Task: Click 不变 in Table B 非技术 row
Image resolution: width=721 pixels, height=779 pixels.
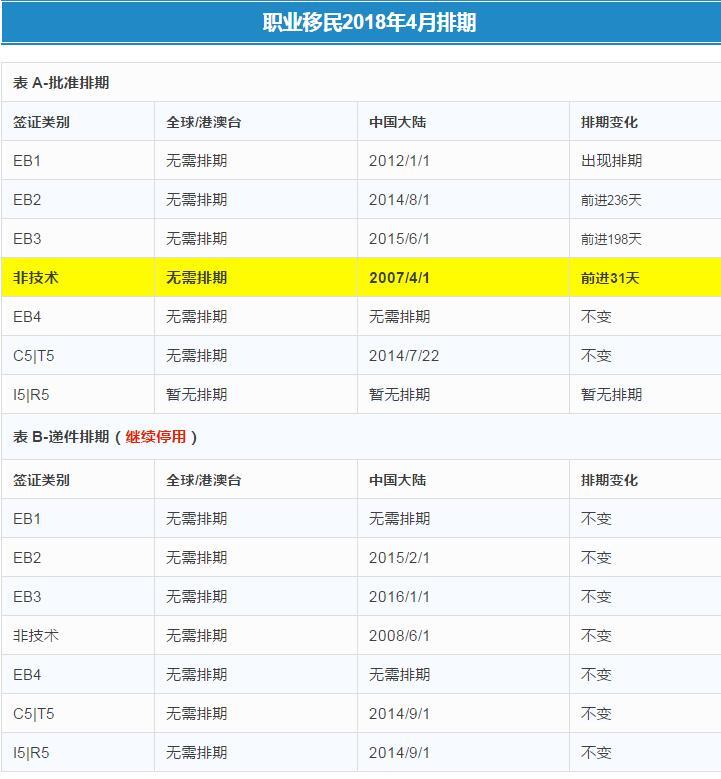Action: tap(596, 635)
